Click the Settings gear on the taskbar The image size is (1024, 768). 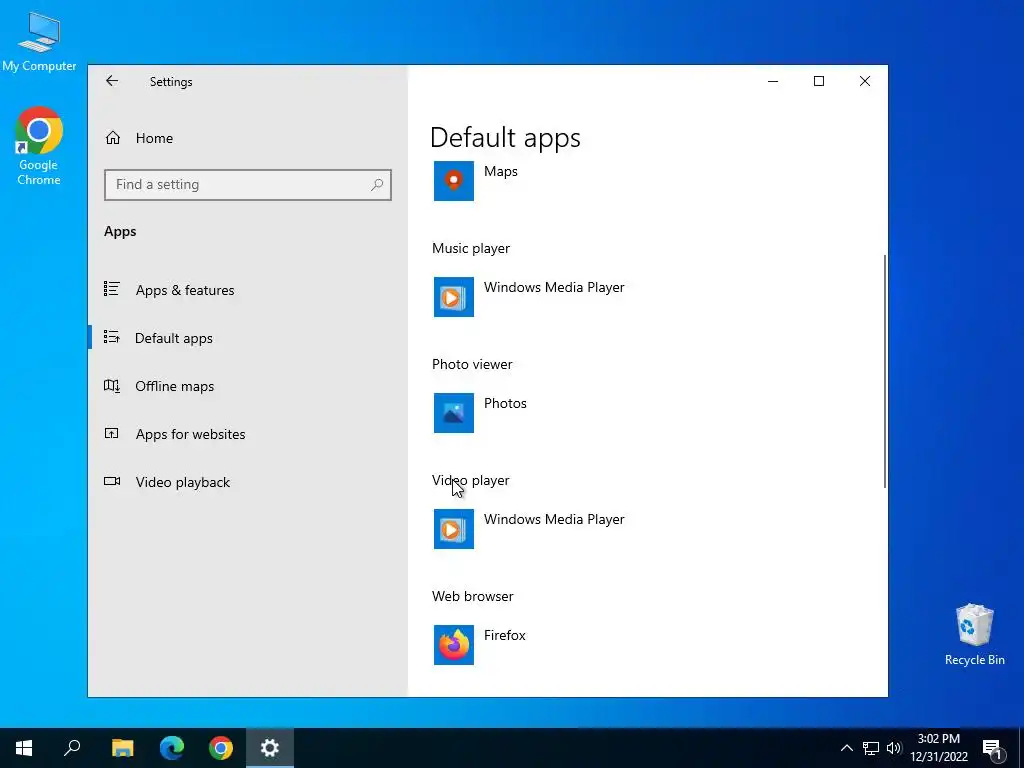pyautogui.click(x=270, y=748)
